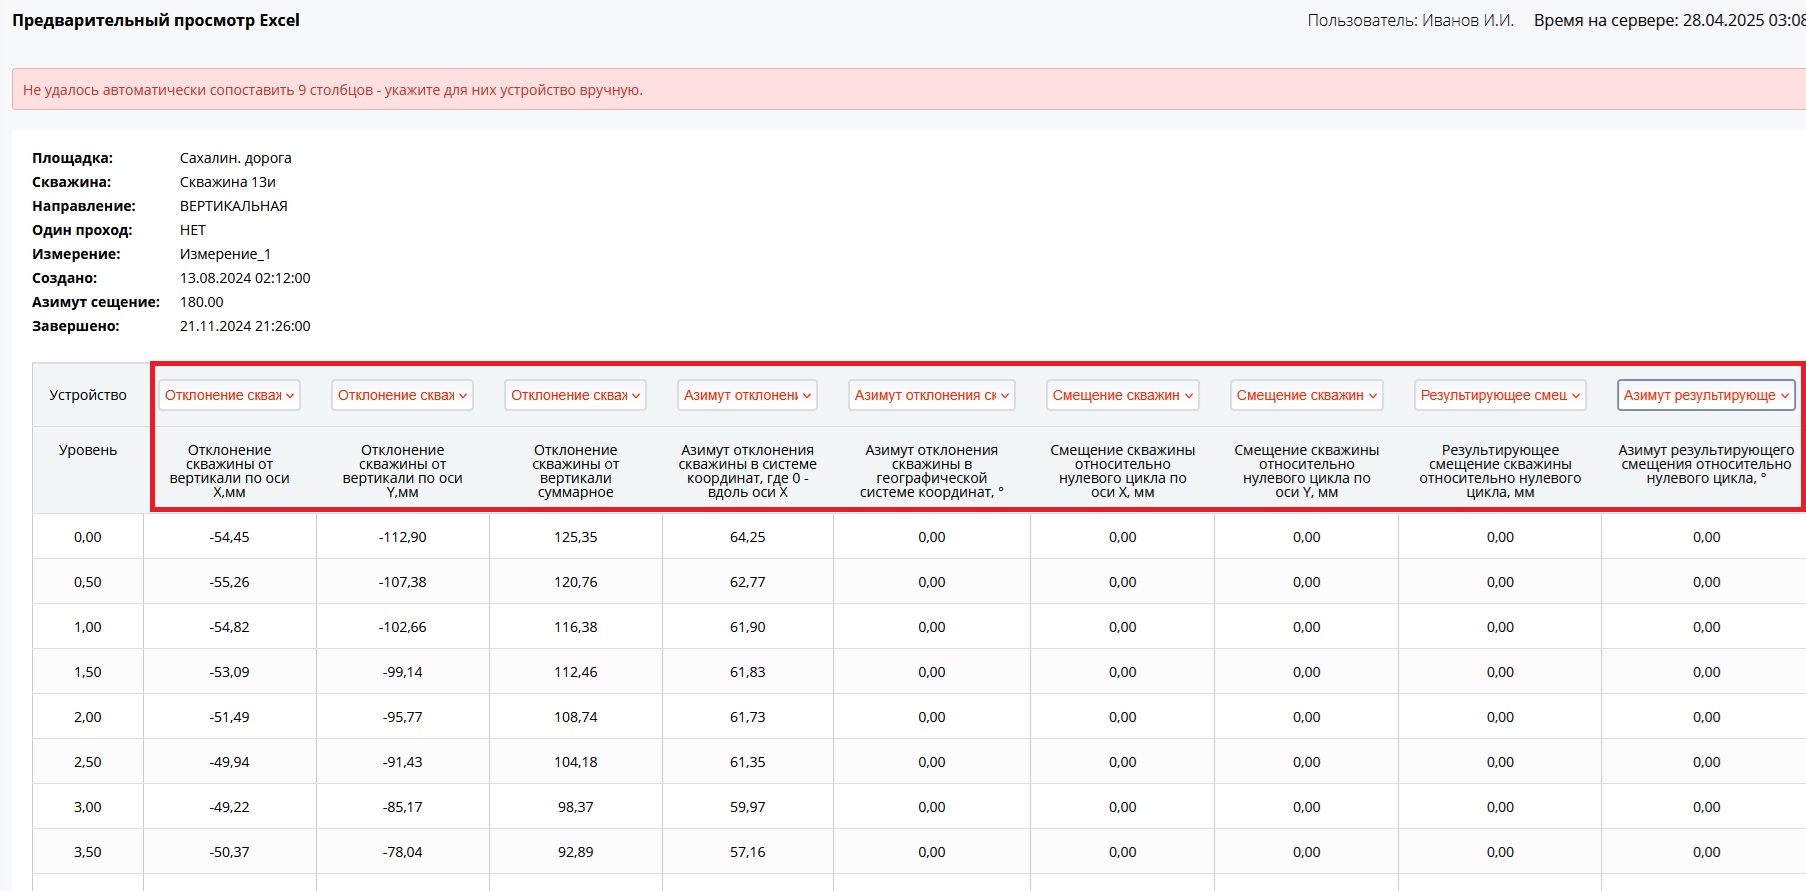
Task: Open the first 'Азимут отклонени' device dropdown
Action: point(747,395)
